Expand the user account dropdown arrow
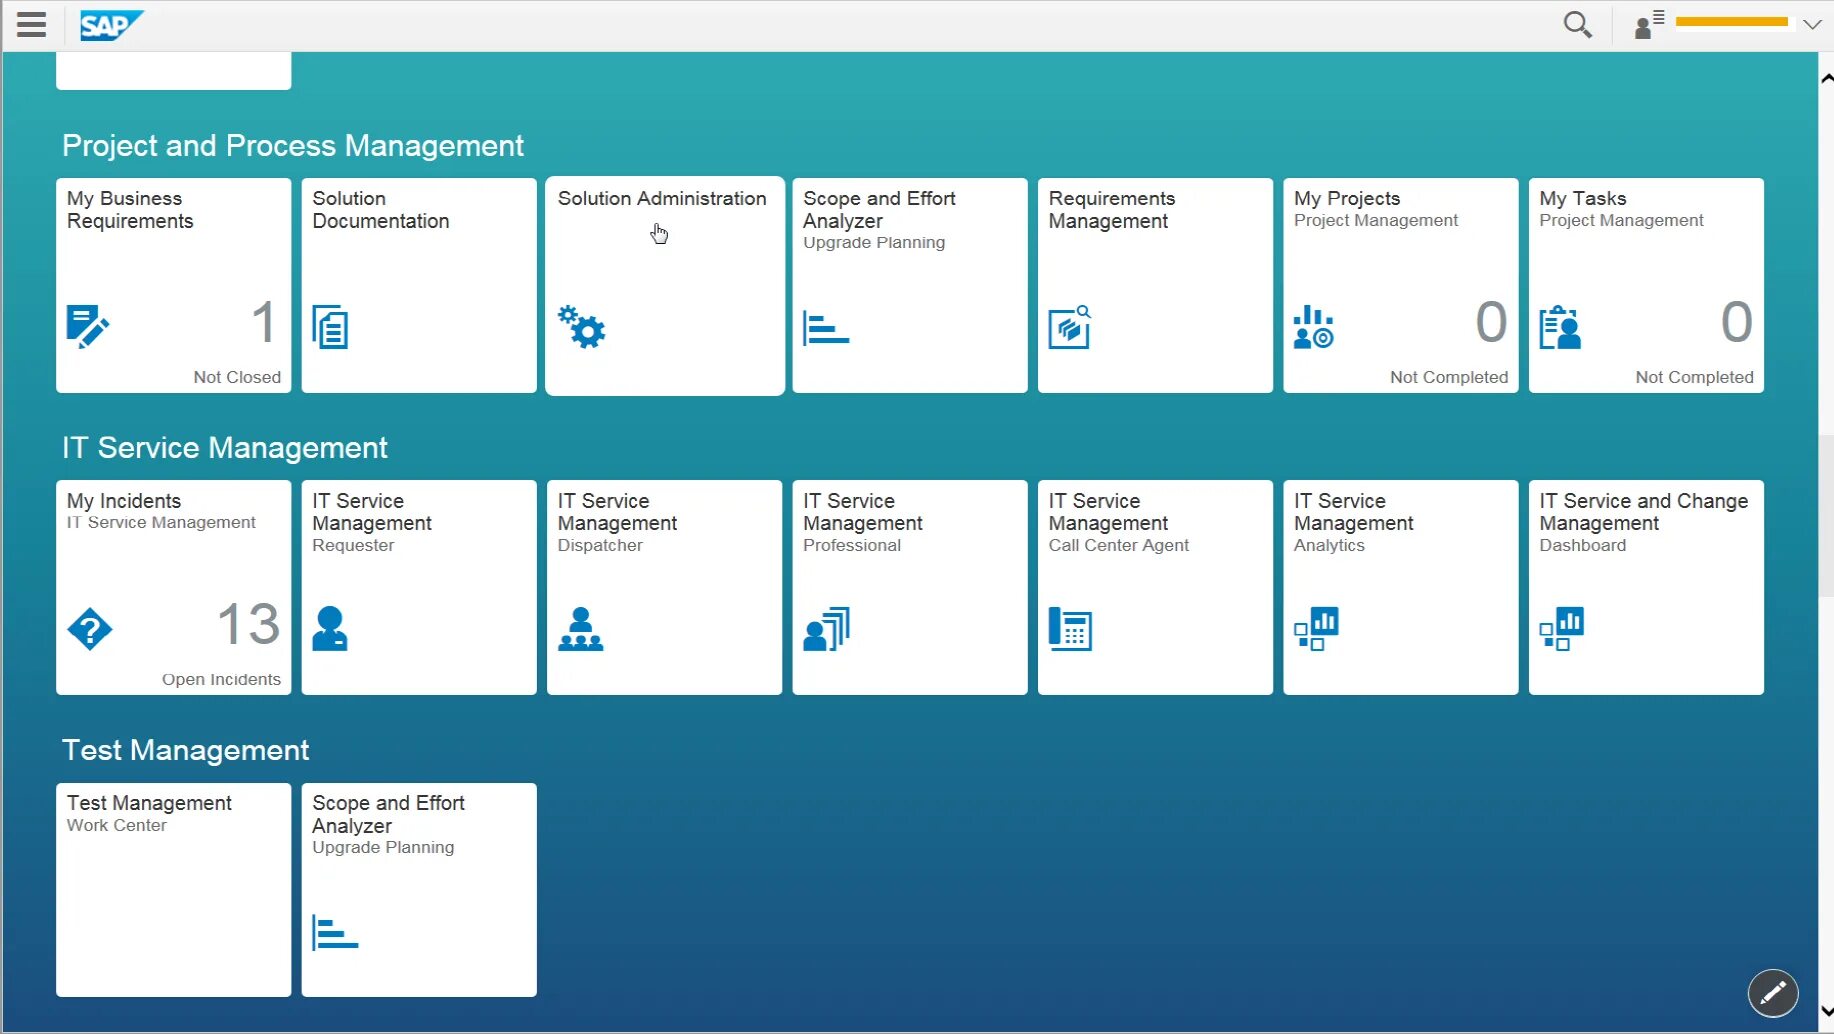The height and width of the screenshot is (1034, 1834). (x=1812, y=24)
